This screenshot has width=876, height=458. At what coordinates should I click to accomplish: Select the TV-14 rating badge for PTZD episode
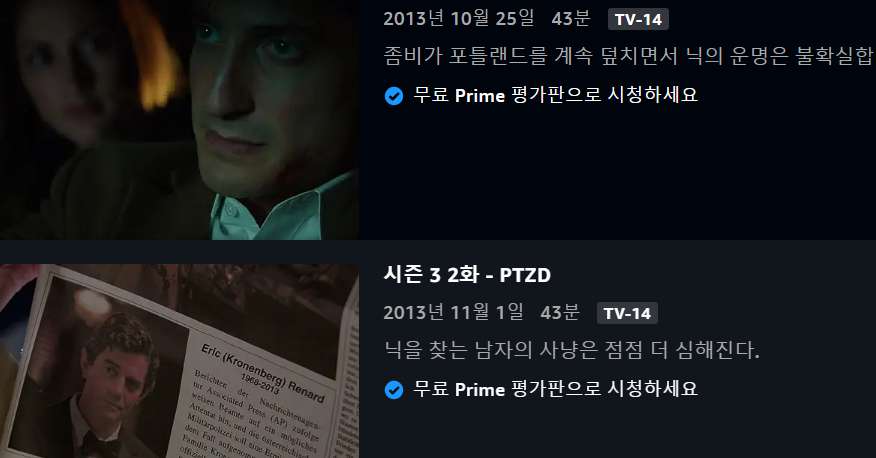click(627, 313)
